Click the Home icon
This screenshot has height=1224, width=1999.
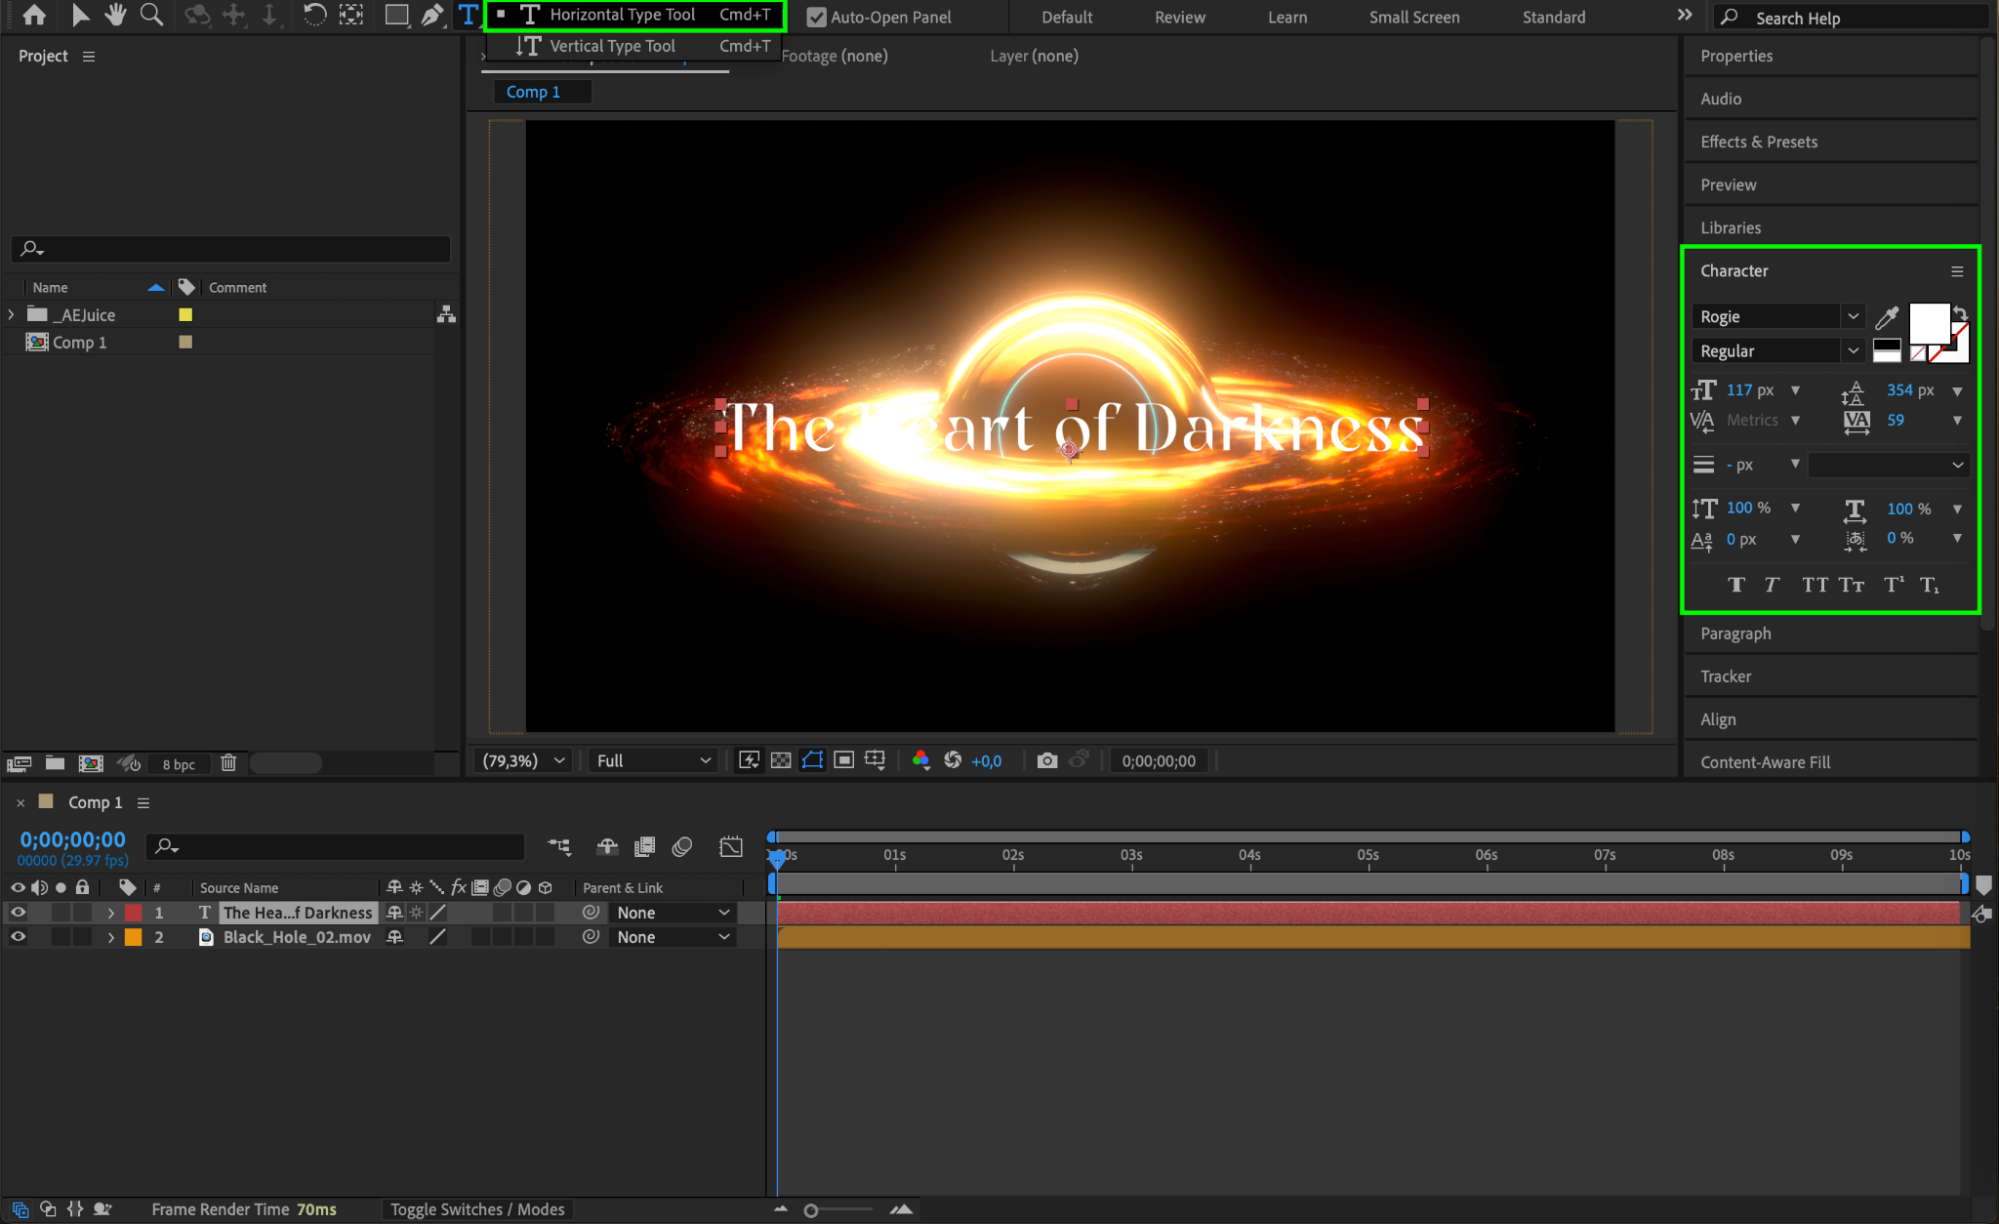click(x=34, y=15)
